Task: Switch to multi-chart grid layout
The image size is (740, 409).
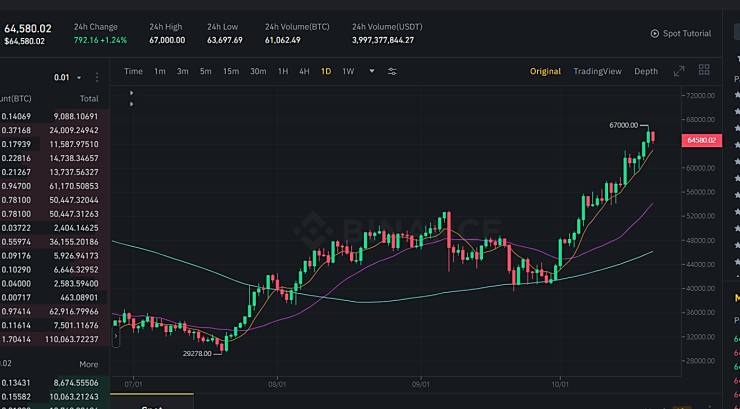Action: click(704, 70)
